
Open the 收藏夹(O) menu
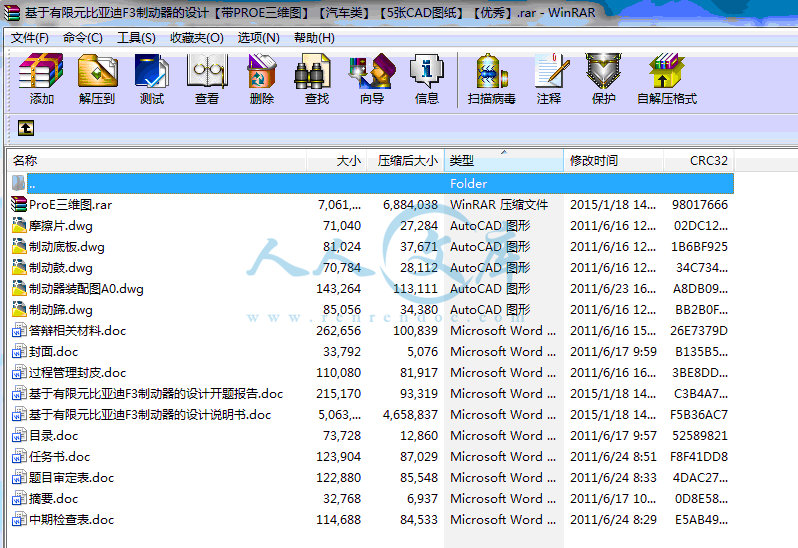coord(196,38)
